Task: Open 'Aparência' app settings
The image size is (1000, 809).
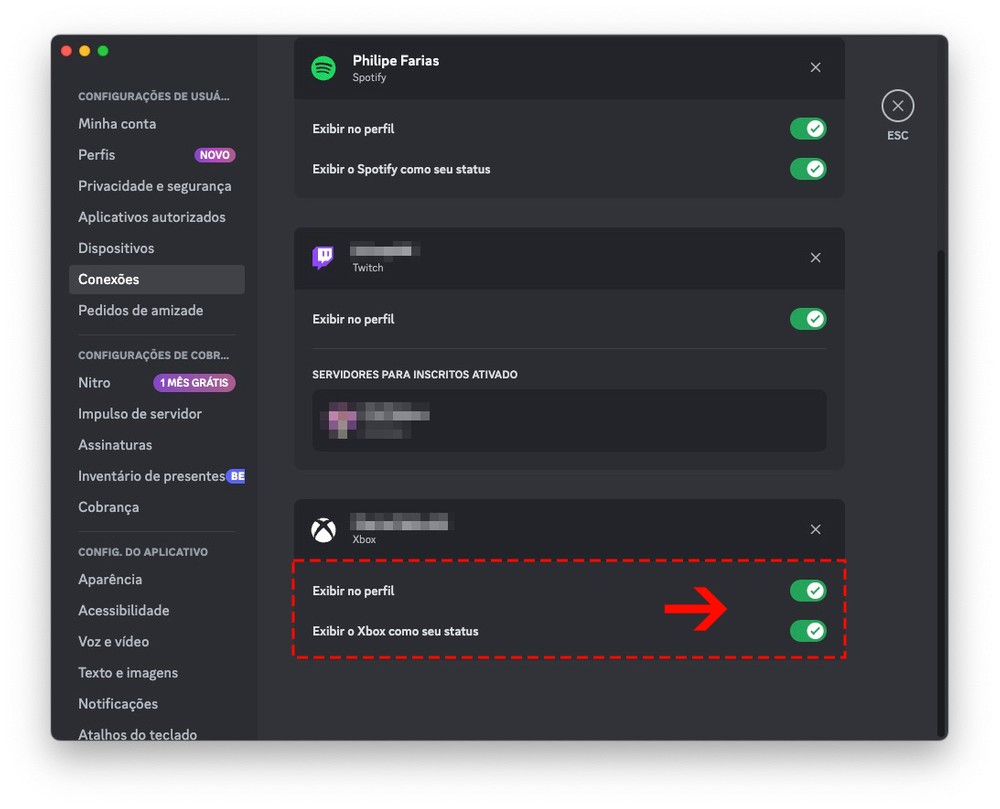Action: click(110, 580)
